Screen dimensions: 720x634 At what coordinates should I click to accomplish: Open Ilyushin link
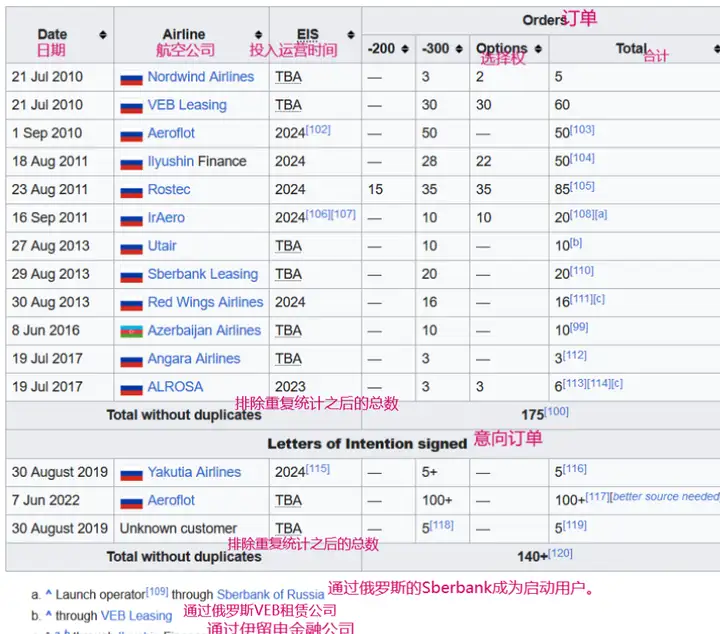tap(170, 161)
